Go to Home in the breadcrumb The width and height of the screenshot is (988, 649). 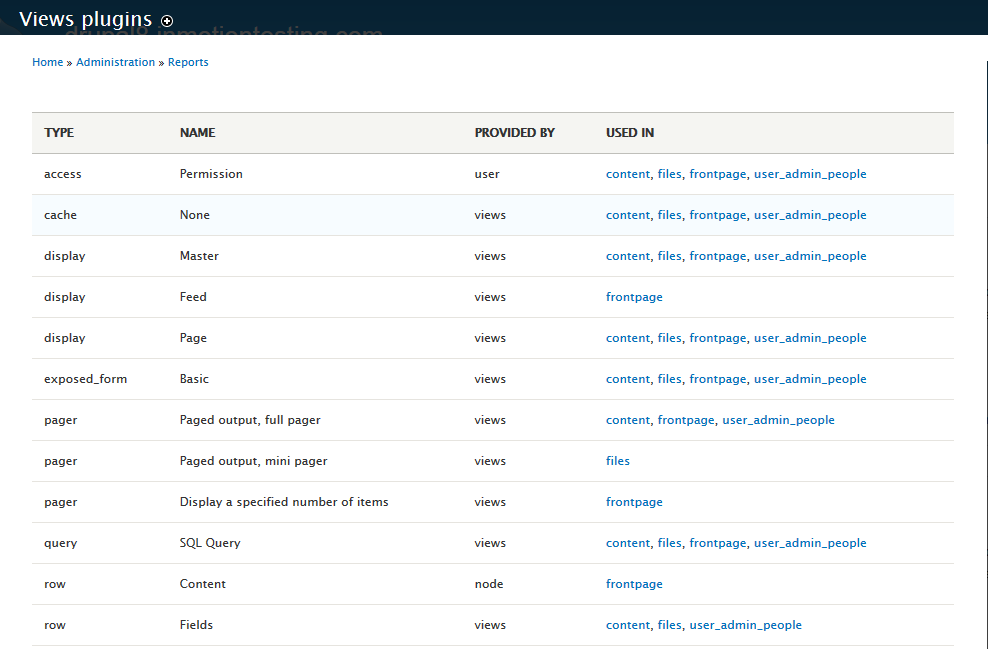pos(48,62)
